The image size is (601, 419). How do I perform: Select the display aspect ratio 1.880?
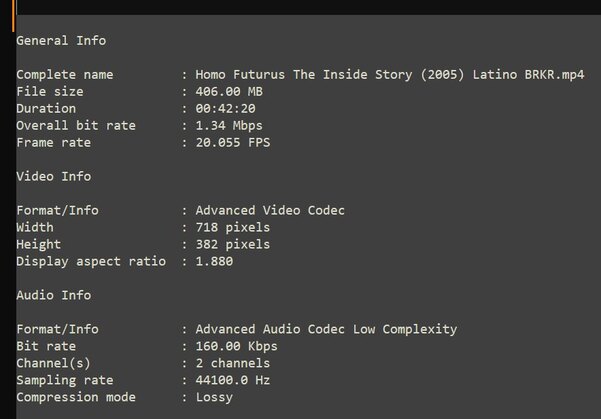[214, 261]
